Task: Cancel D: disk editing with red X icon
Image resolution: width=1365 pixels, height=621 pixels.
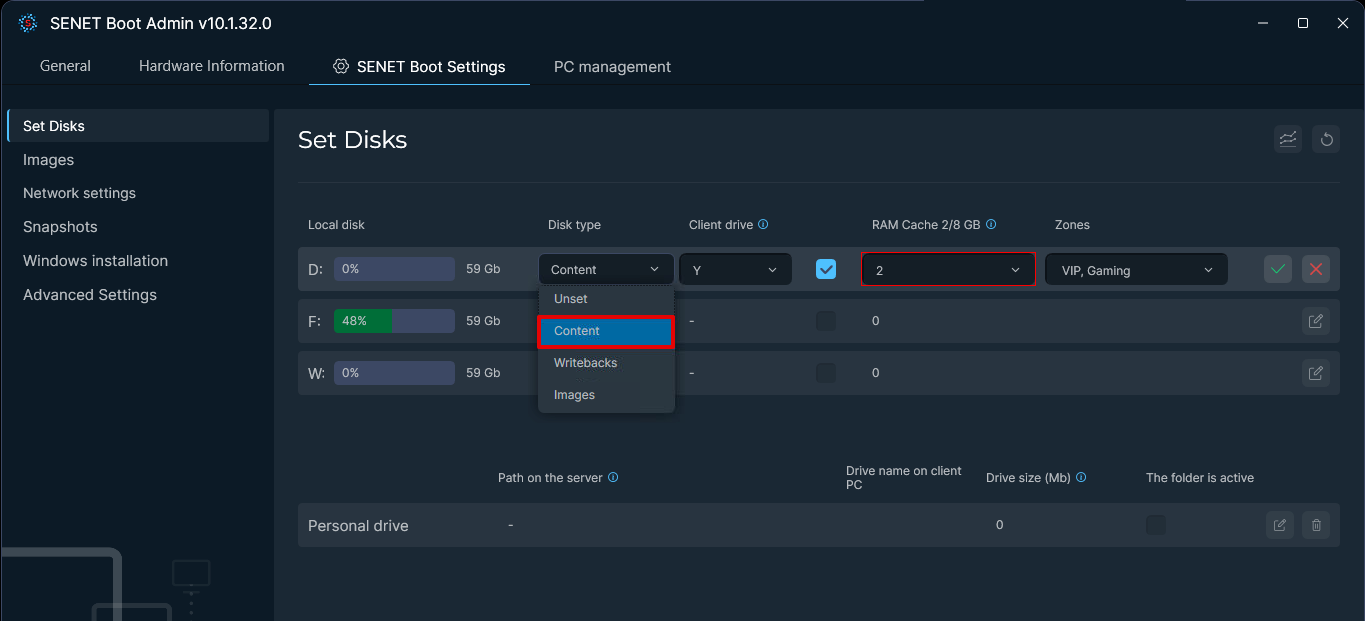Action: [x=1315, y=268]
